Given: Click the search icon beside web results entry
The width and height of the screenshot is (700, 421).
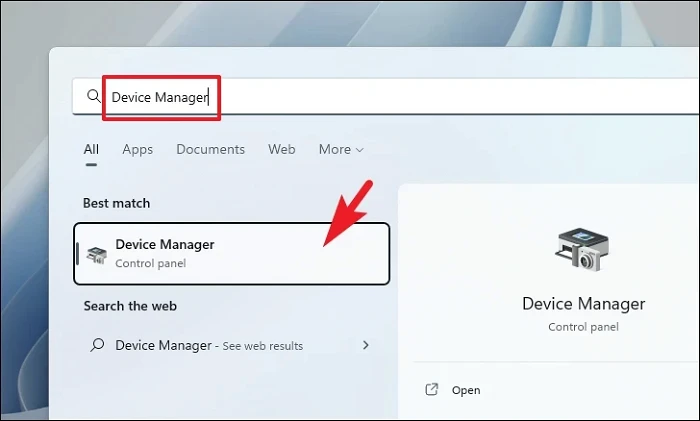Looking at the screenshot, I should tap(97, 345).
